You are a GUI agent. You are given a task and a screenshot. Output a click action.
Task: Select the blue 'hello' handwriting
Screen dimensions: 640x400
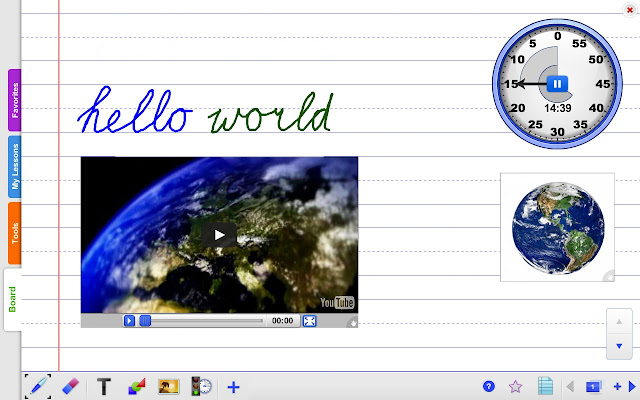click(x=135, y=110)
